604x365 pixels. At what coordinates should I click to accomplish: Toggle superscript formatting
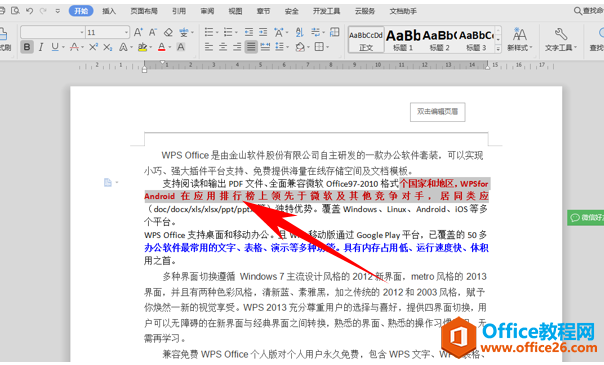pyautogui.click(x=93, y=47)
